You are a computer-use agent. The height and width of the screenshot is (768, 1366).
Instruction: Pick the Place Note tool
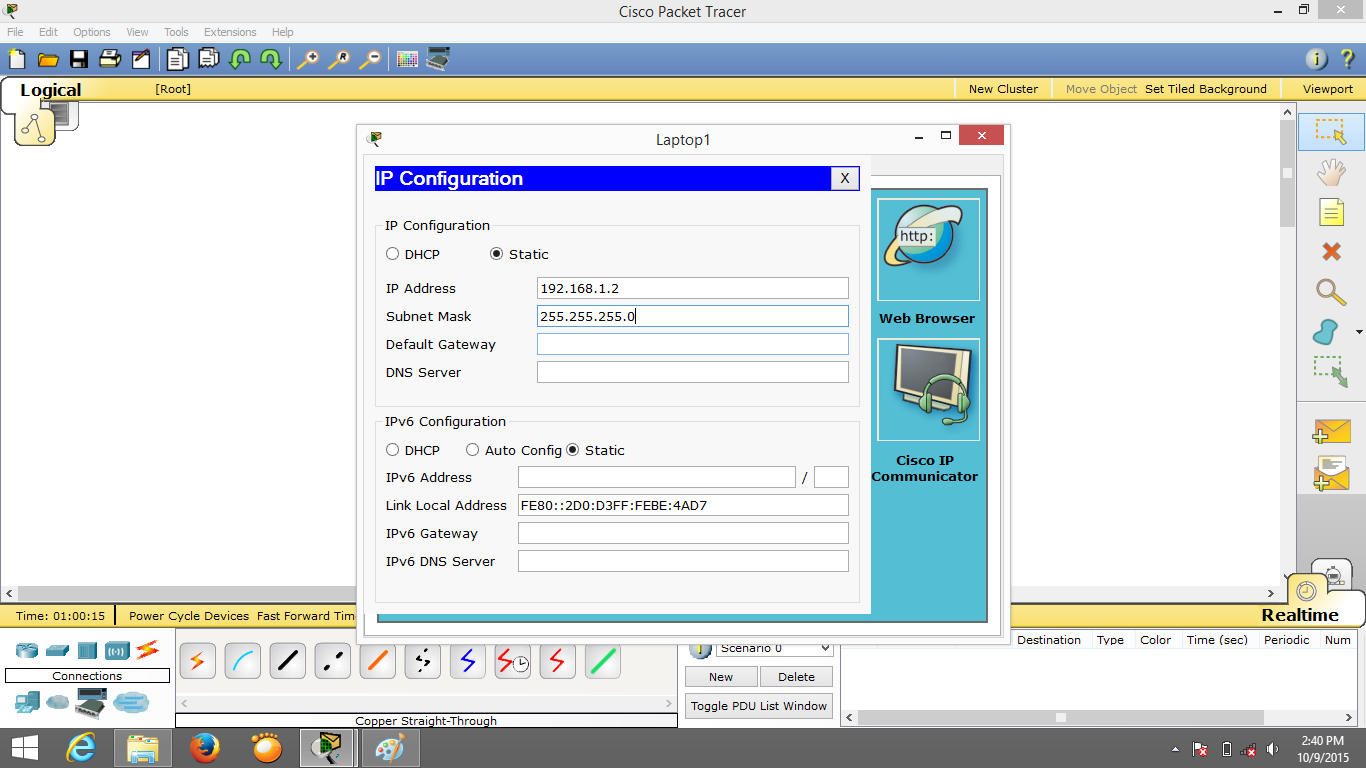pos(1330,212)
